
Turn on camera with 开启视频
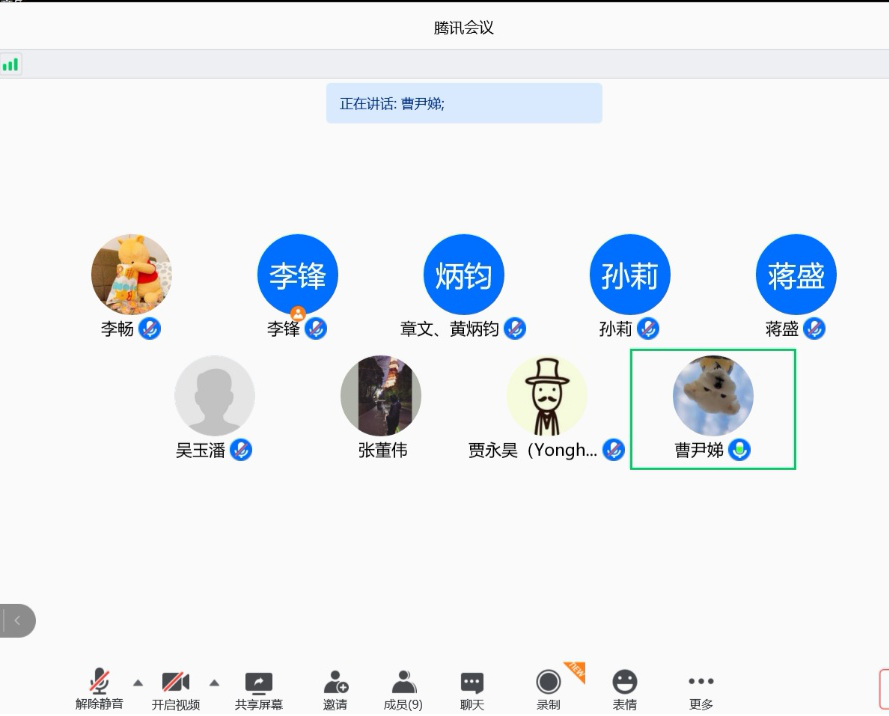pos(176,688)
